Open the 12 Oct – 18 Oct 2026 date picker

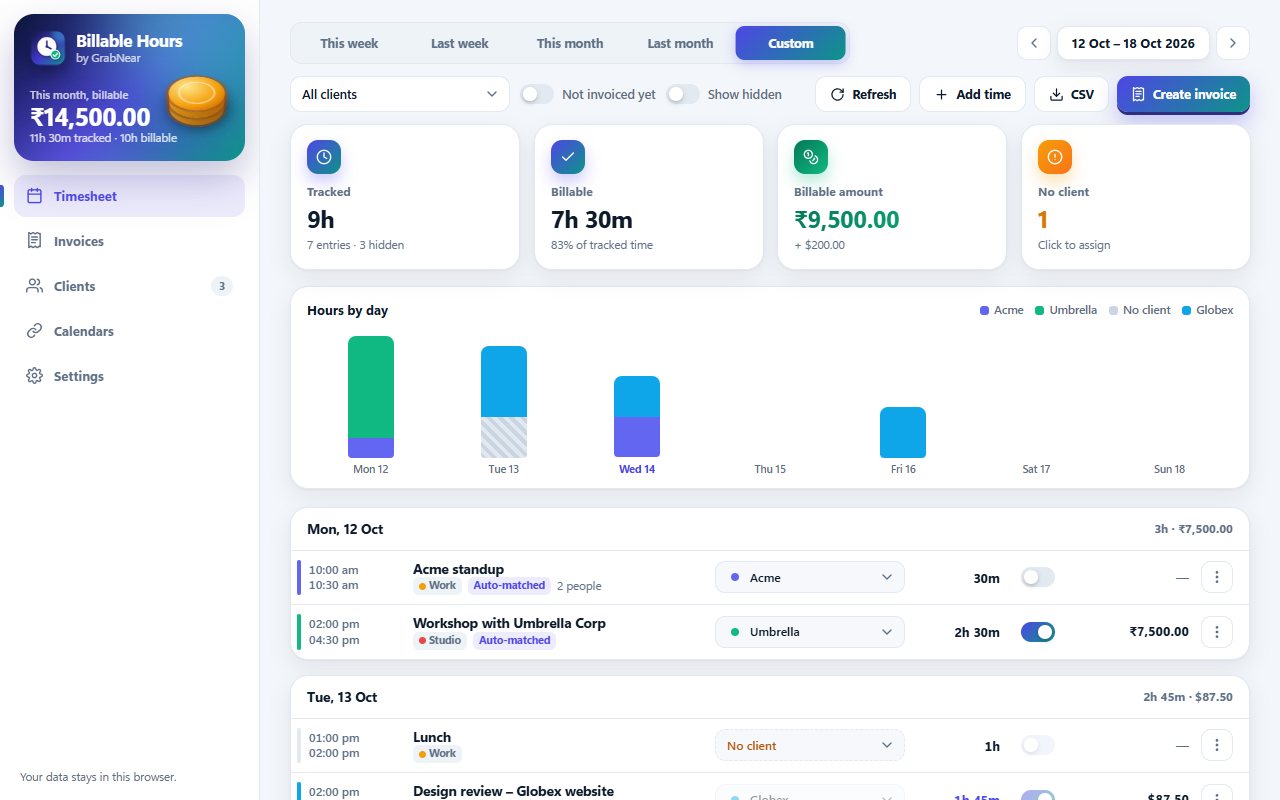tap(1133, 43)
